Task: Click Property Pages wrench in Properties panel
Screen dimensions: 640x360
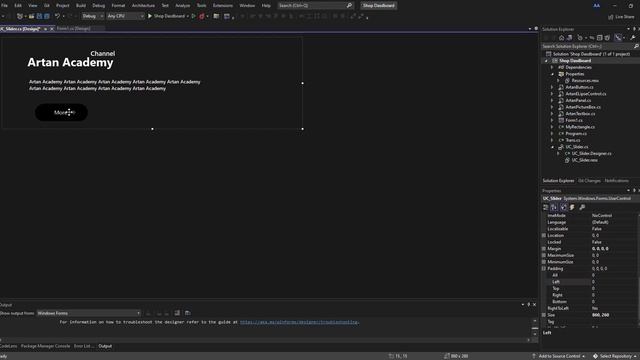Action: pyautogui.click(x=582, y=207)
